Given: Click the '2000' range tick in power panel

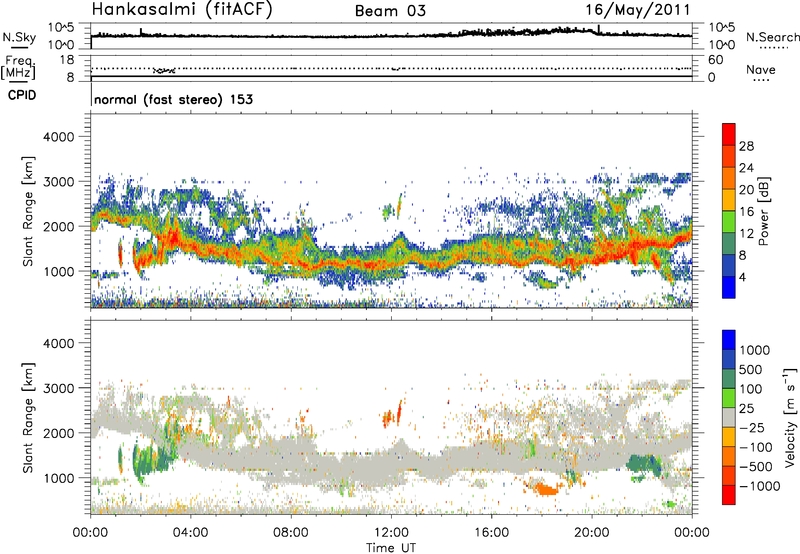Looking at the screenshot, I should [58, 226].
